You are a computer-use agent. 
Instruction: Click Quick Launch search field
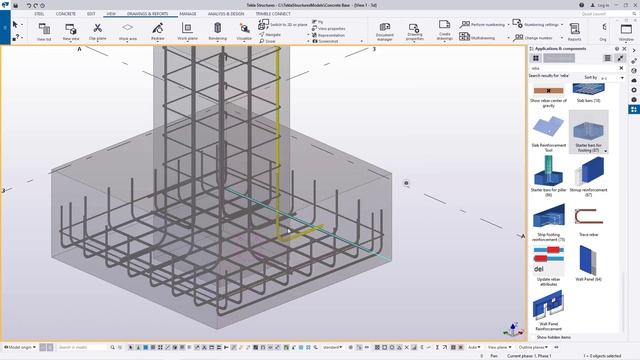(608, 14)
